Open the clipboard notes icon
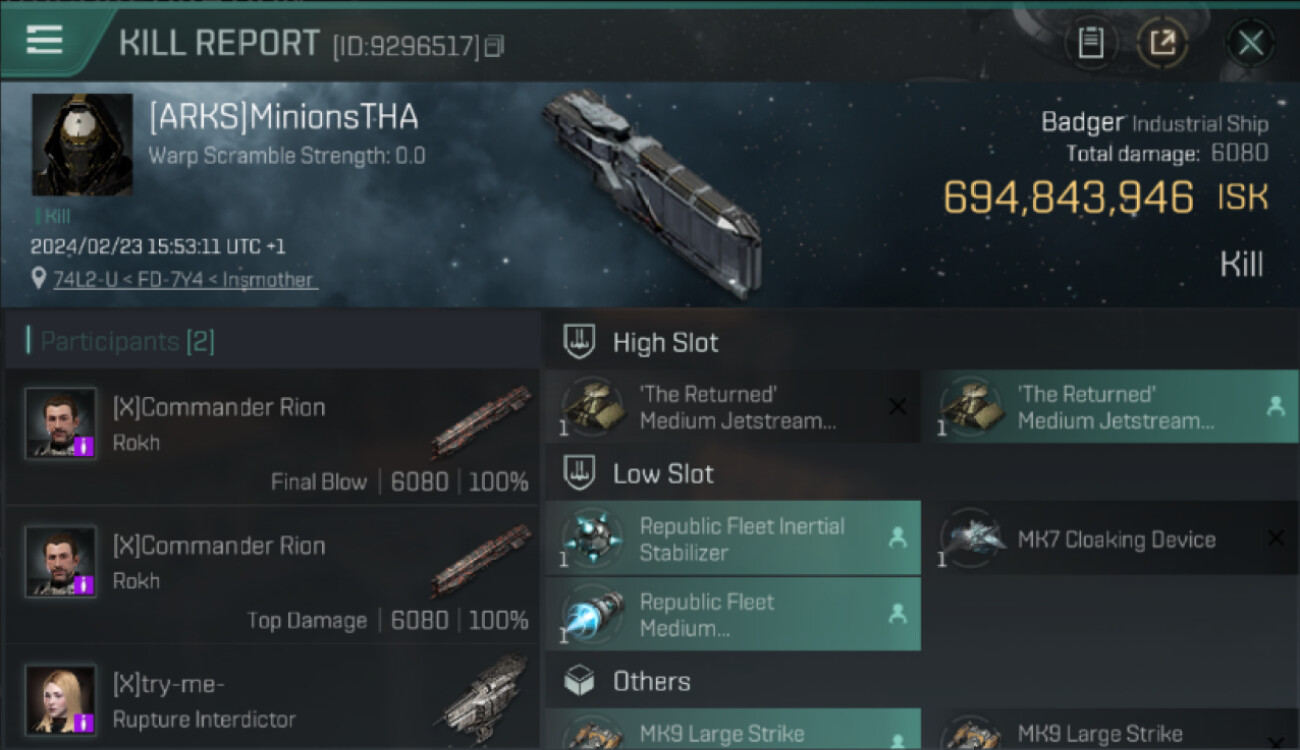This screenshot has height=750, width=1300. click(x=1090, y=43)
